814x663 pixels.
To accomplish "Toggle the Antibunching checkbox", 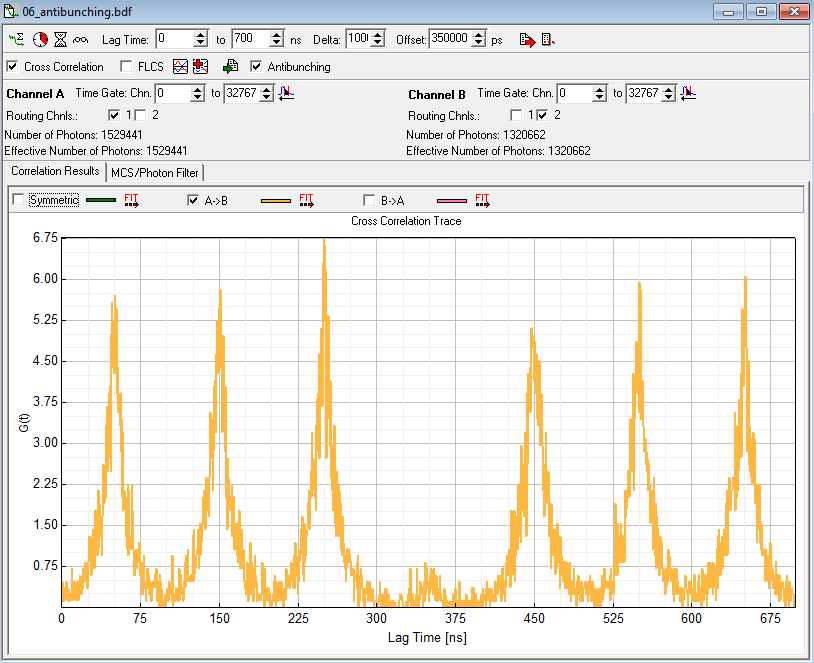I will click(256, 67).
